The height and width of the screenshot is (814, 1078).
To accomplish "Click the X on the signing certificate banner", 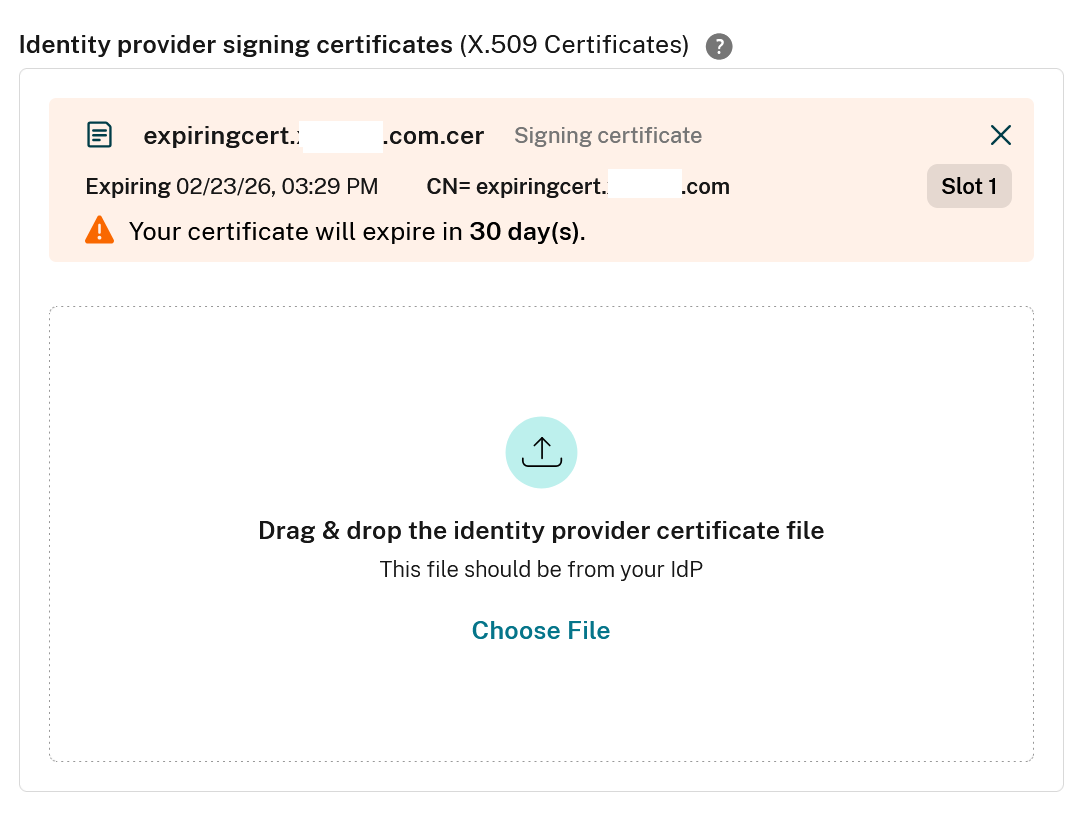I will pyautogui.click(x=1000, y=134).
